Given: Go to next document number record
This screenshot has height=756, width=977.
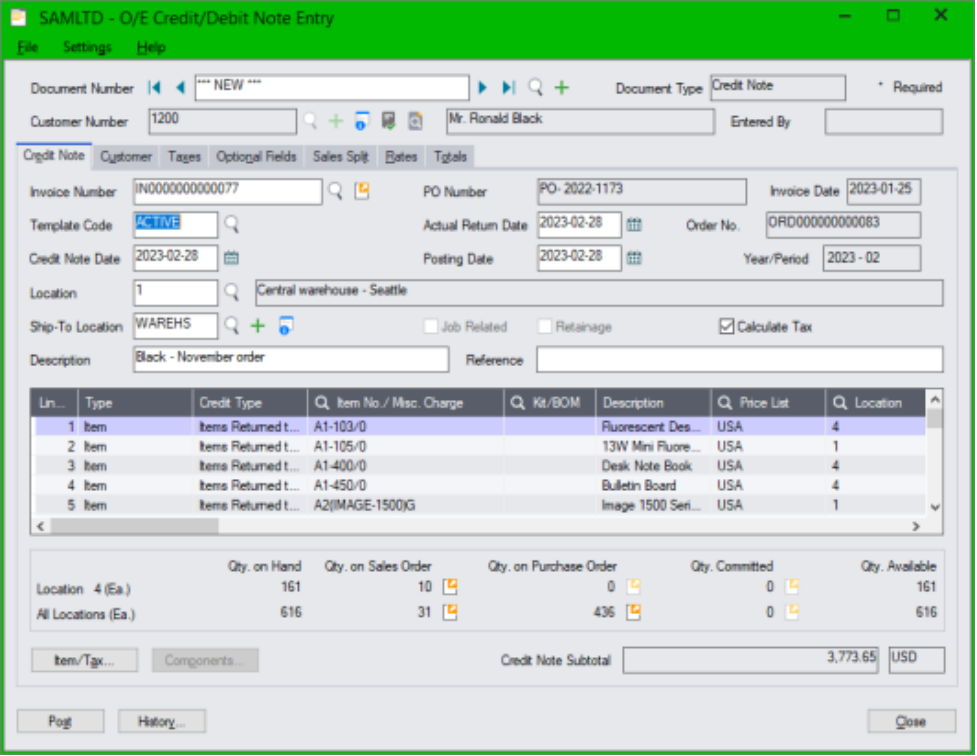Looking at the screenshot, I should [x=482, y=88].
